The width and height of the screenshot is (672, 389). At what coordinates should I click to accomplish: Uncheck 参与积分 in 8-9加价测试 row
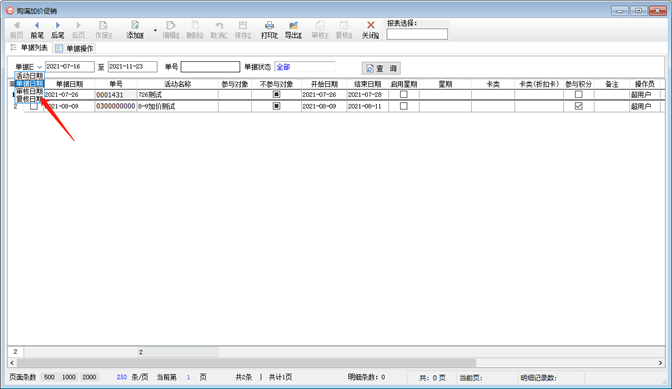point(579,106)
